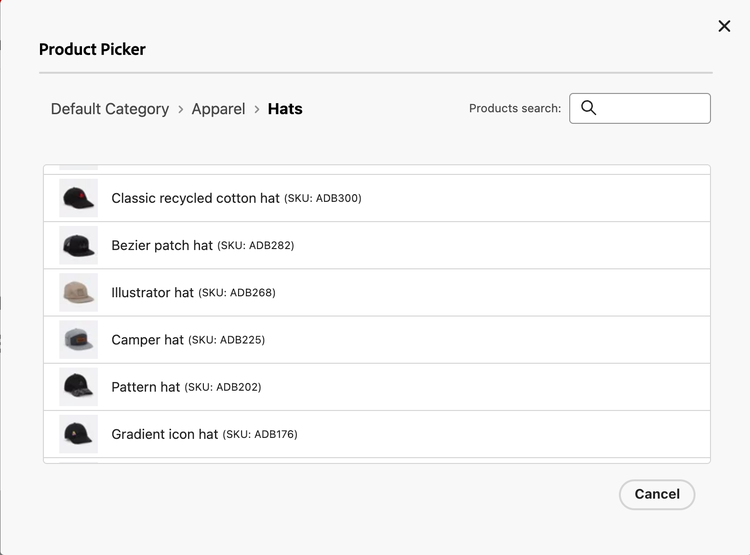Go to Apparel breadcrumb

pos(218,109)
